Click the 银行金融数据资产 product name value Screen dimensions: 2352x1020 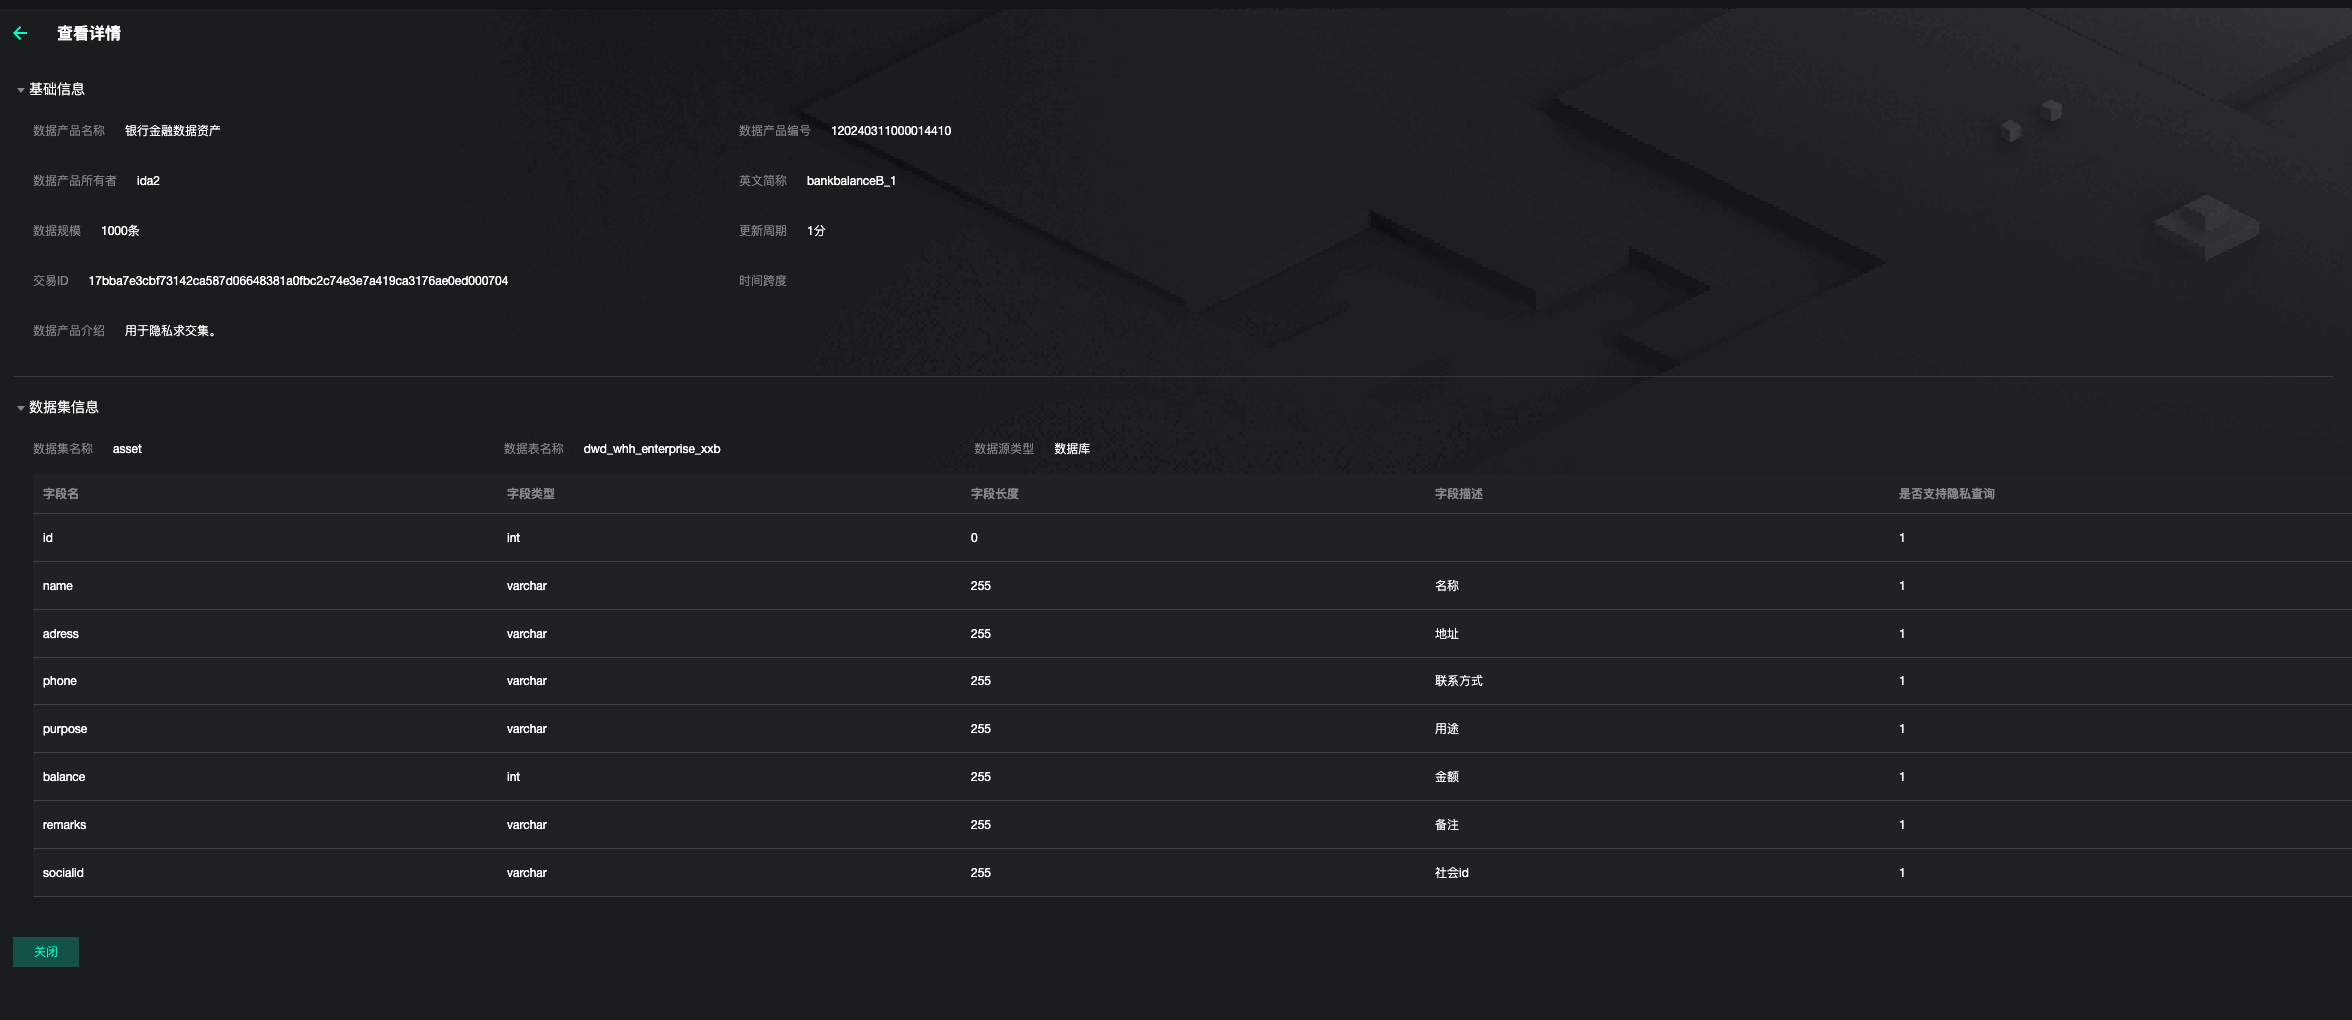click(172, 131)
